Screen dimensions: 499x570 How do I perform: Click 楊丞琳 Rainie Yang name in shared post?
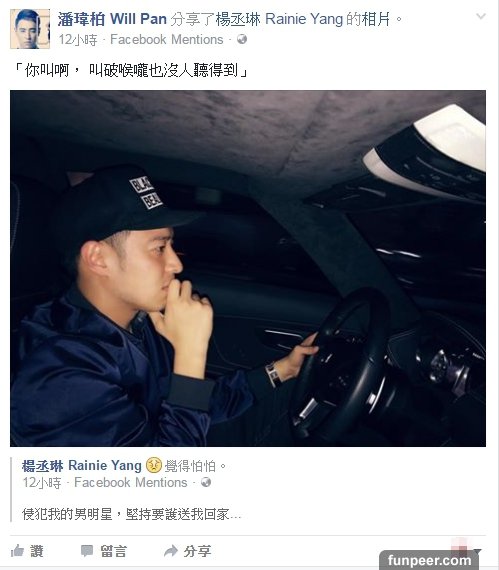coord(81,465)
